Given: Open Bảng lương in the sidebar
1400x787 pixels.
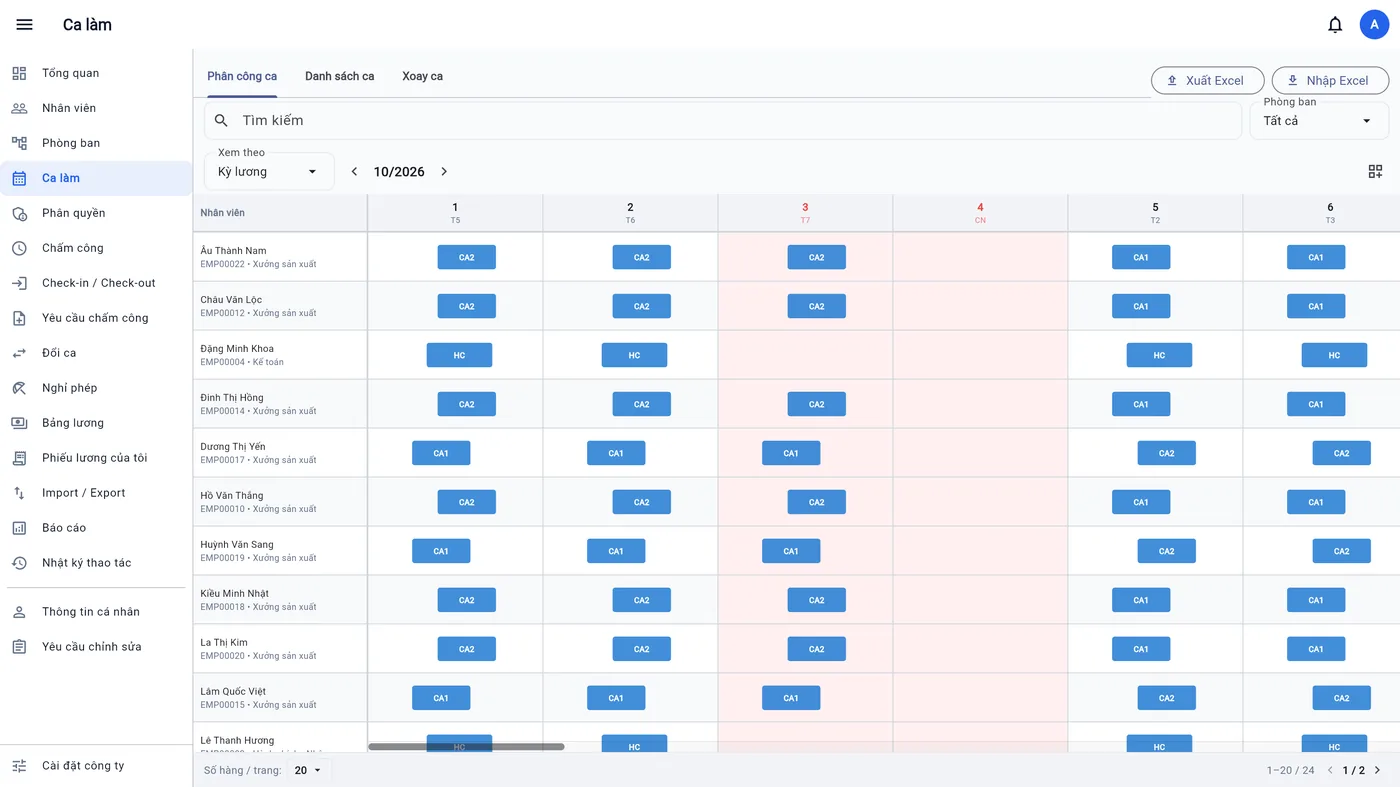Looking at the screenshot, I should (96, 423).
